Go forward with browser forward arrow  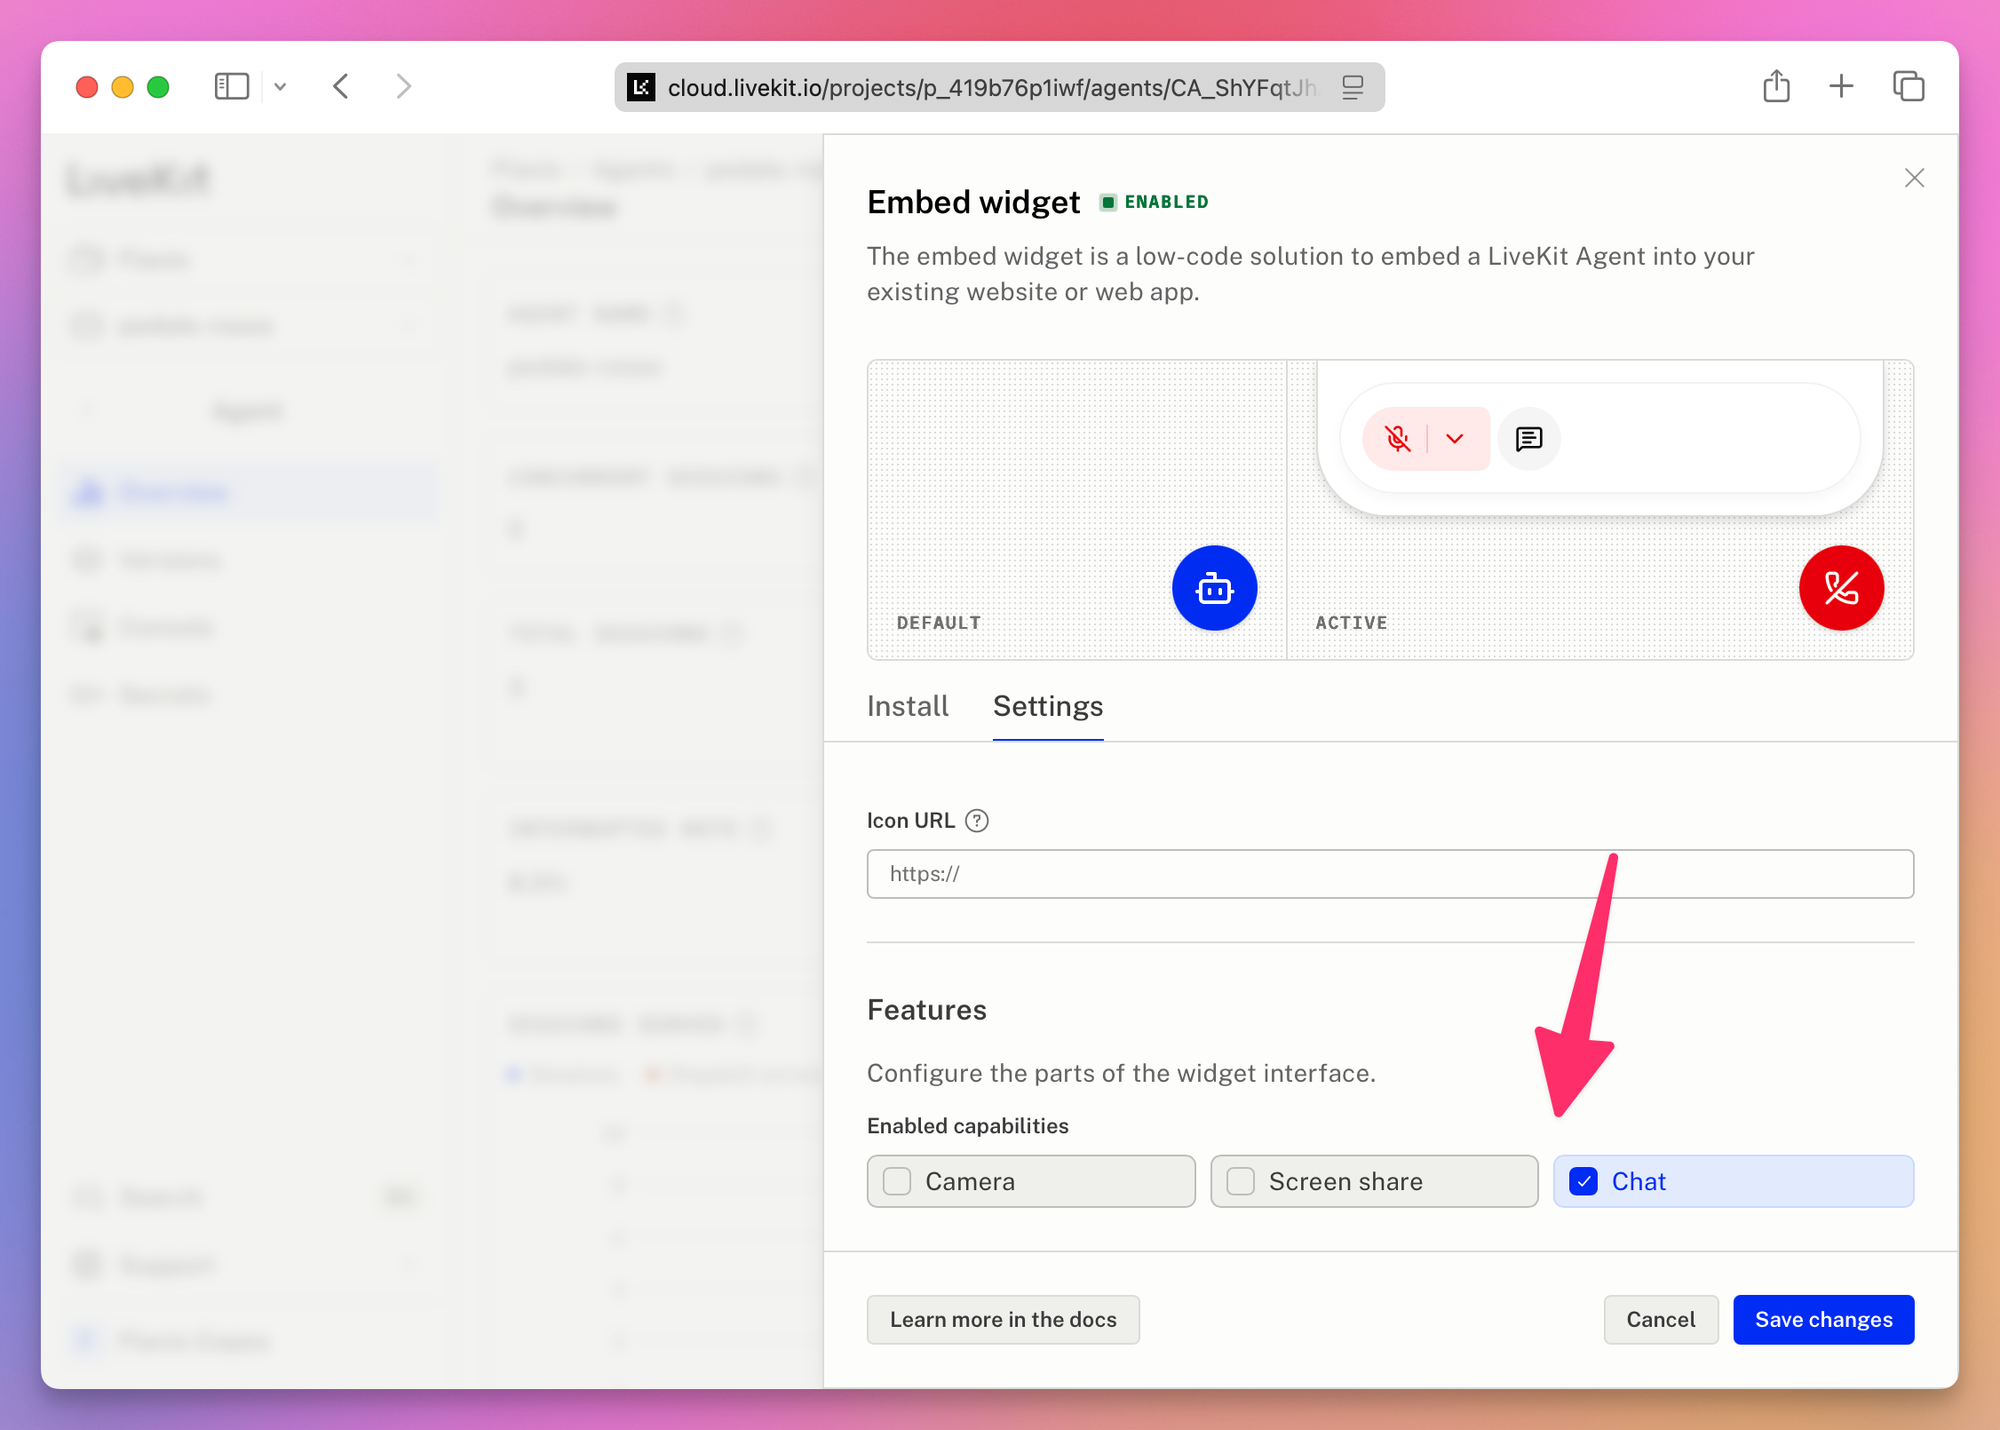[x=403, y=87]
